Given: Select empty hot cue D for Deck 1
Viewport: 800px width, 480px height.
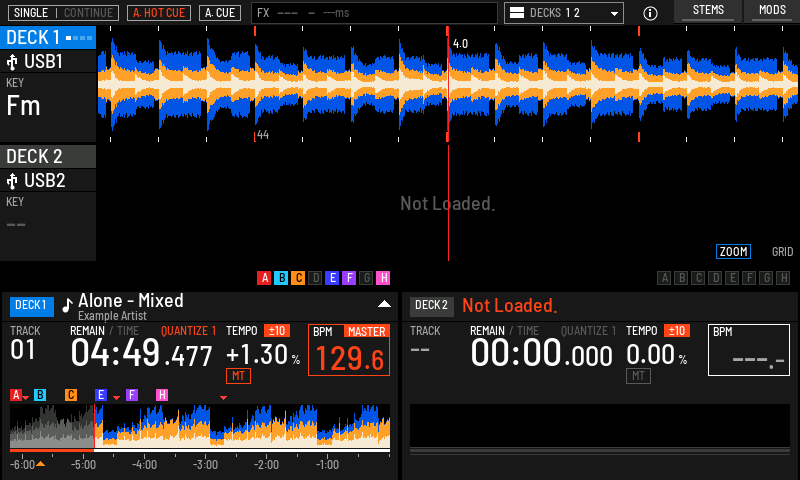Looking at the screenshot, I should click(315, 278).
